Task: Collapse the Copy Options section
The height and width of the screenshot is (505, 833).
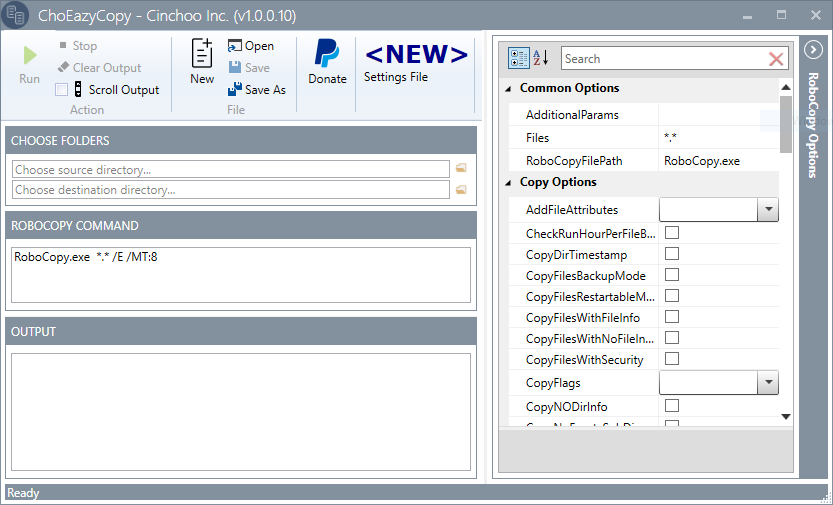Action: coord(508,183)
